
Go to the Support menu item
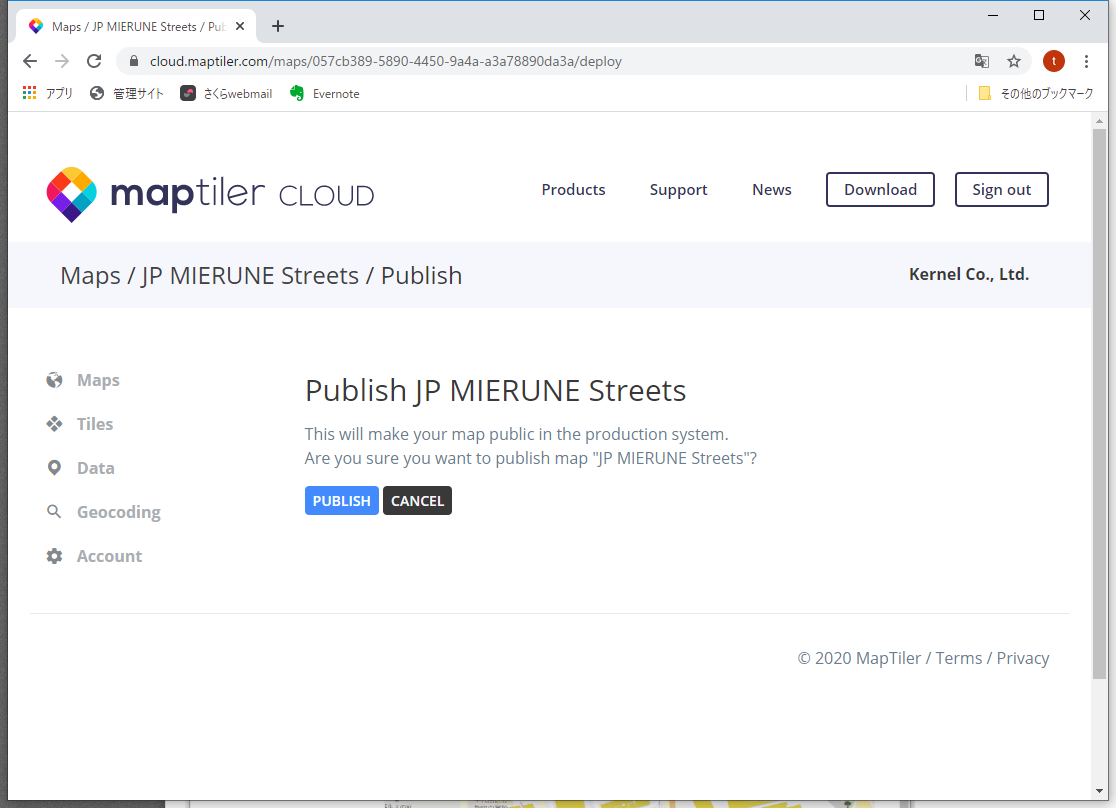[678, 190]
